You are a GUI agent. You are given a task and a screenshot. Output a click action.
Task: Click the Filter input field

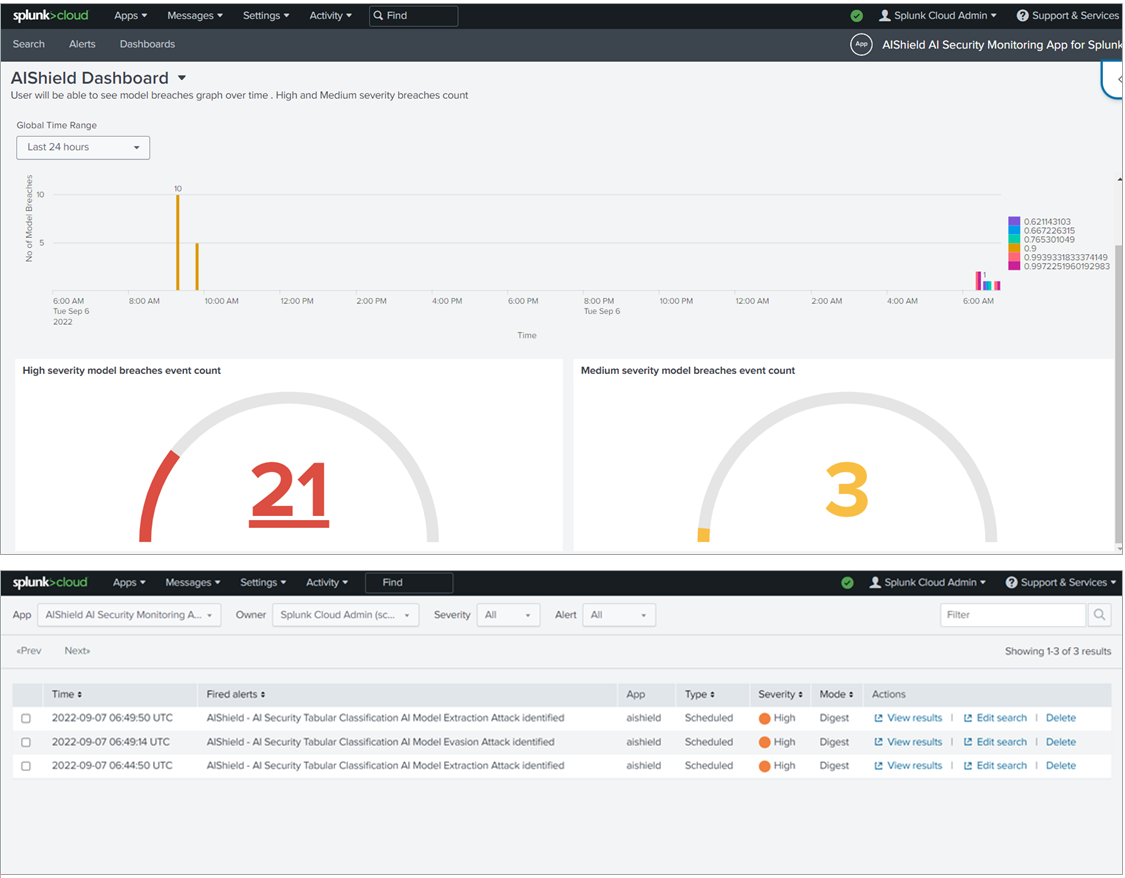pyautogui.click(x=1013, y=615)
